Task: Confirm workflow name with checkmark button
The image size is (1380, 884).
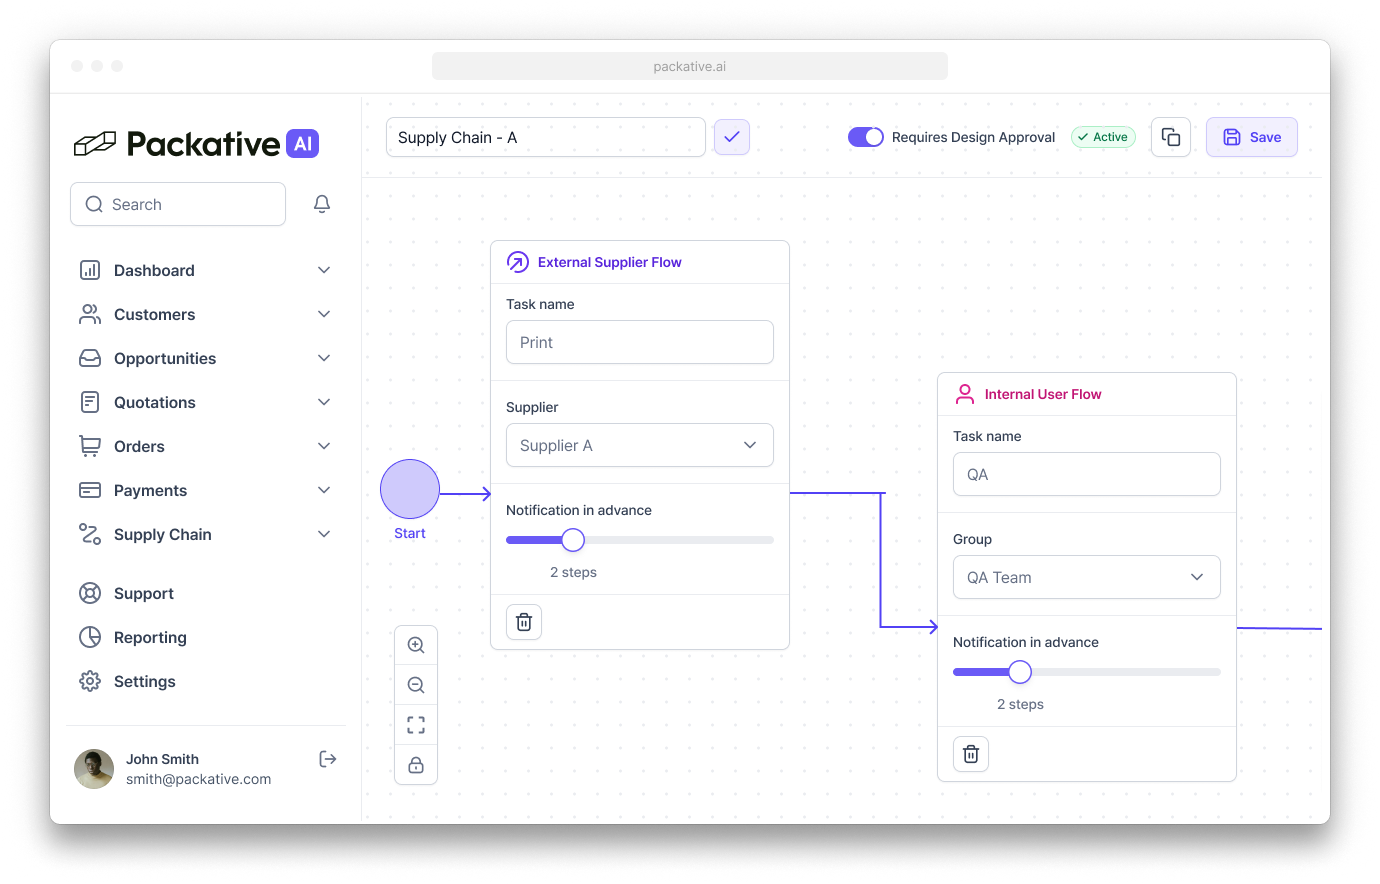Action: click(x=732, y=137)
